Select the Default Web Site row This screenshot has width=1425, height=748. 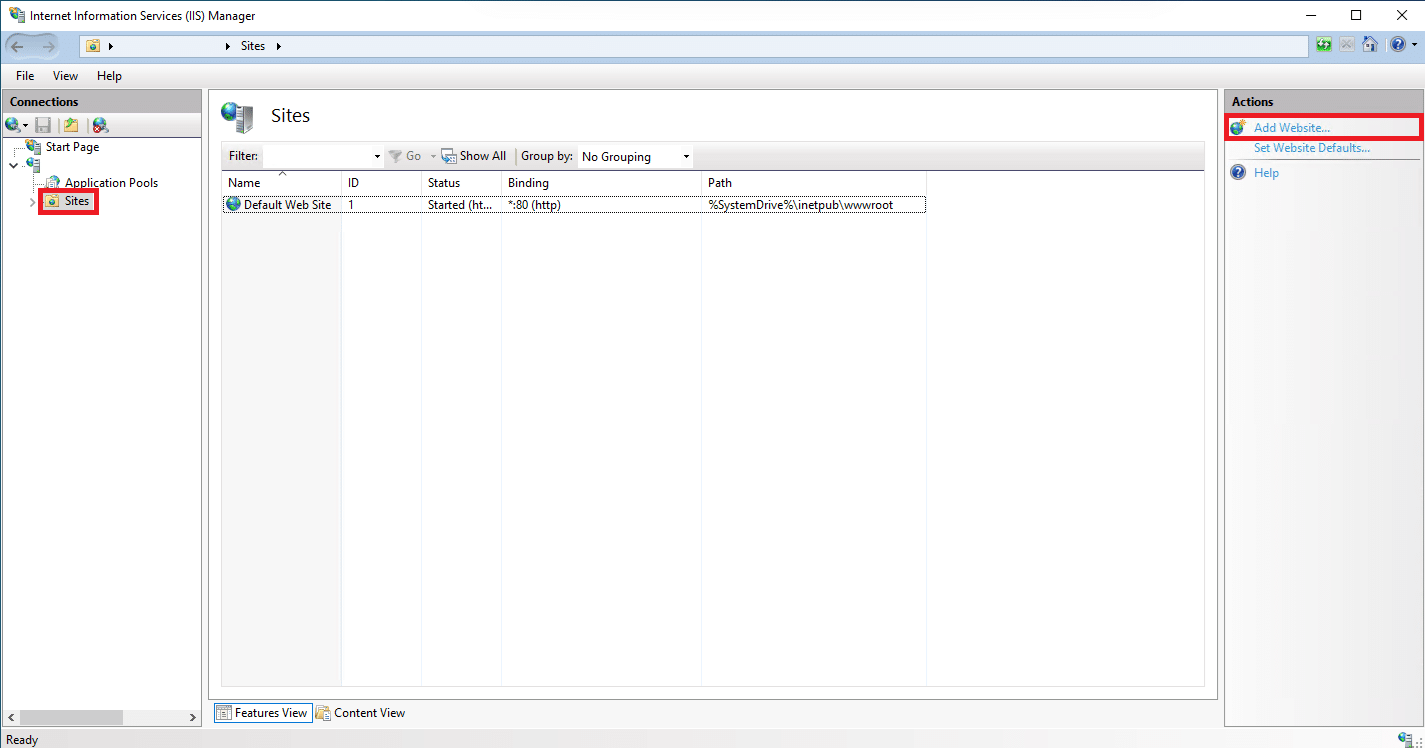pos(573,204)
